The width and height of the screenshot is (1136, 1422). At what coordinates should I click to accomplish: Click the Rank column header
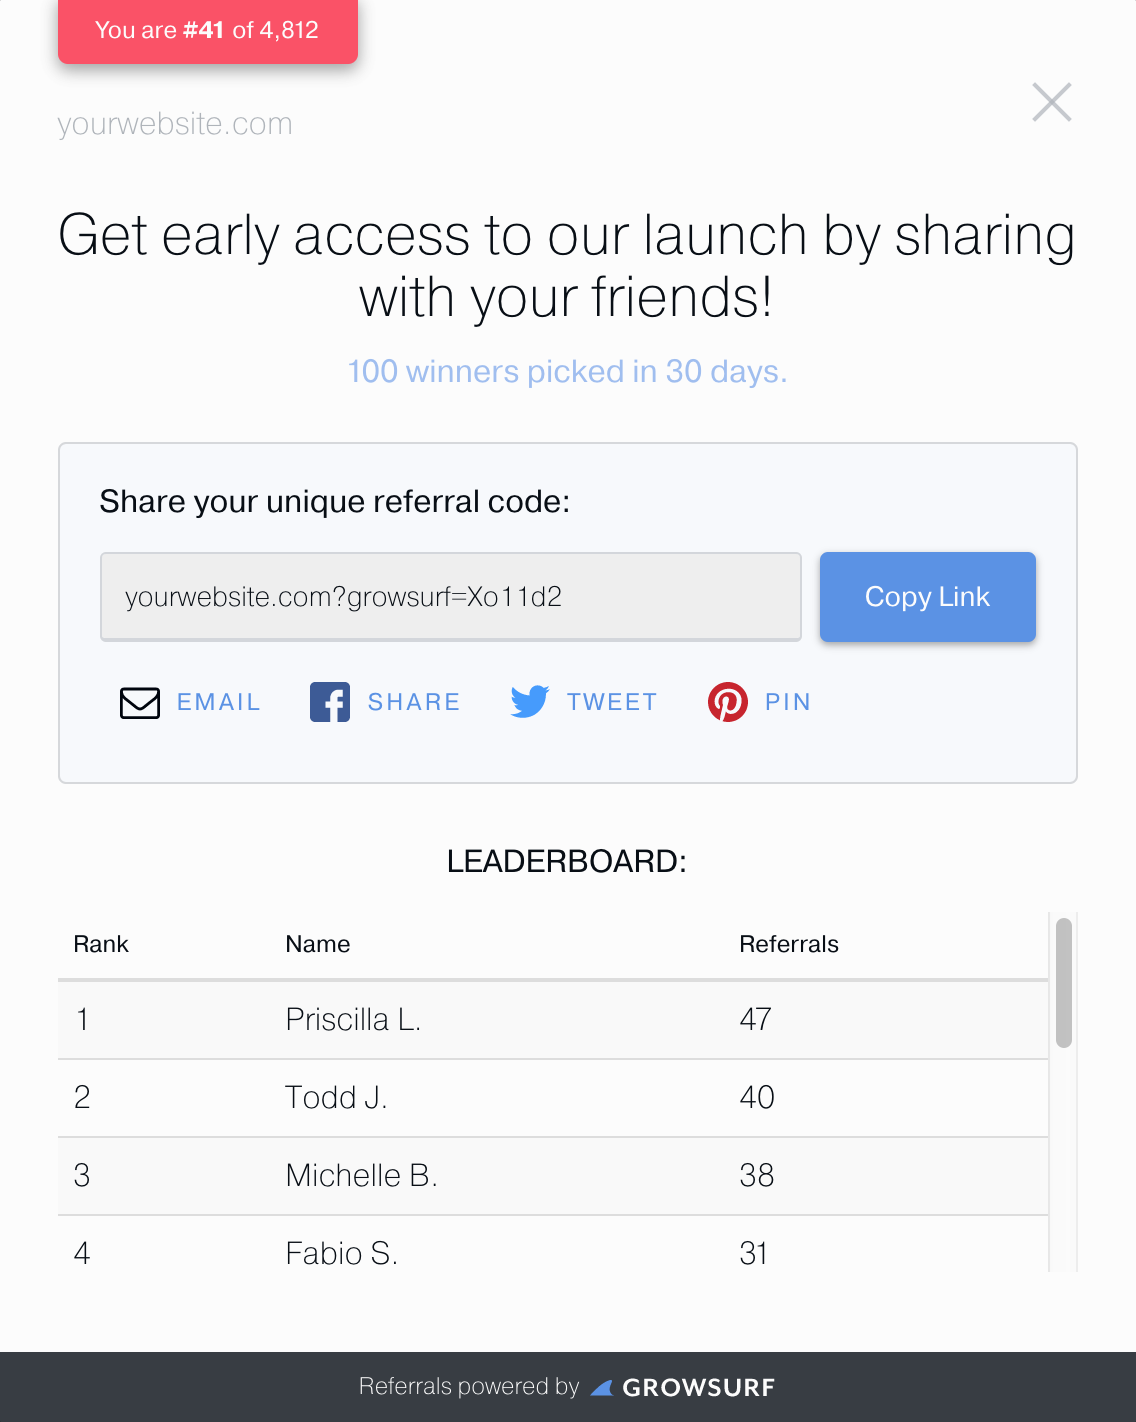pos(101,944)
